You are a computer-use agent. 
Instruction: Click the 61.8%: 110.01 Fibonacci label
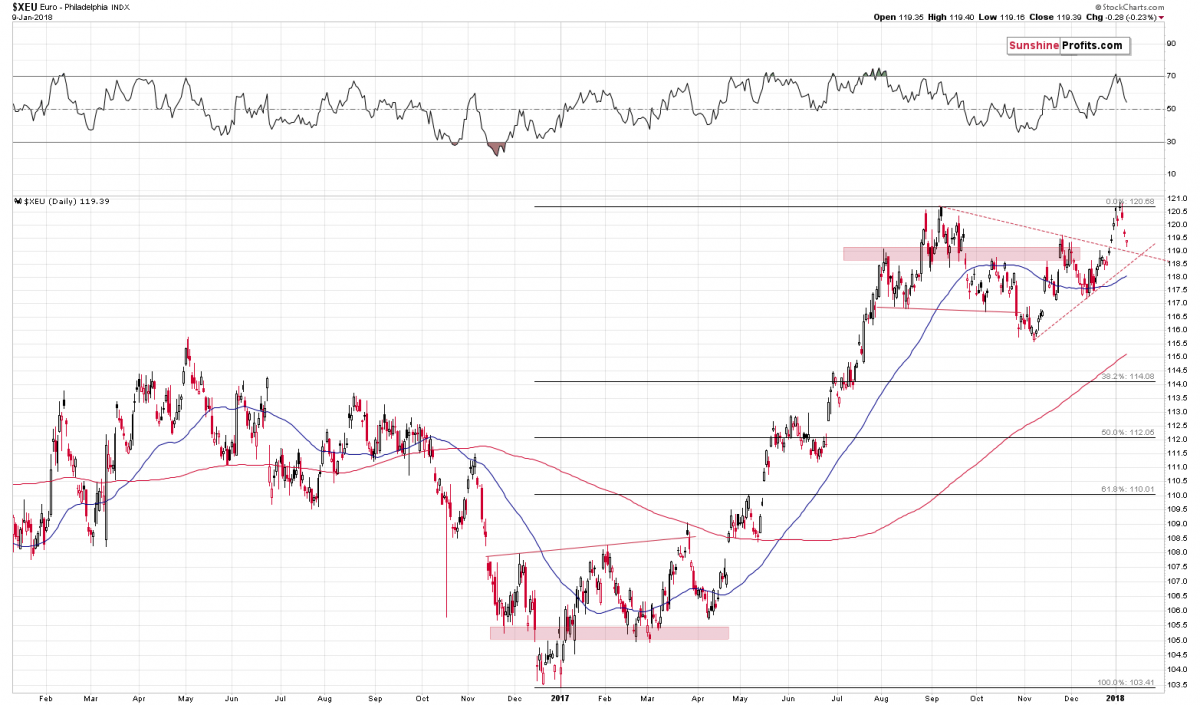click(x=1127, y=490)
